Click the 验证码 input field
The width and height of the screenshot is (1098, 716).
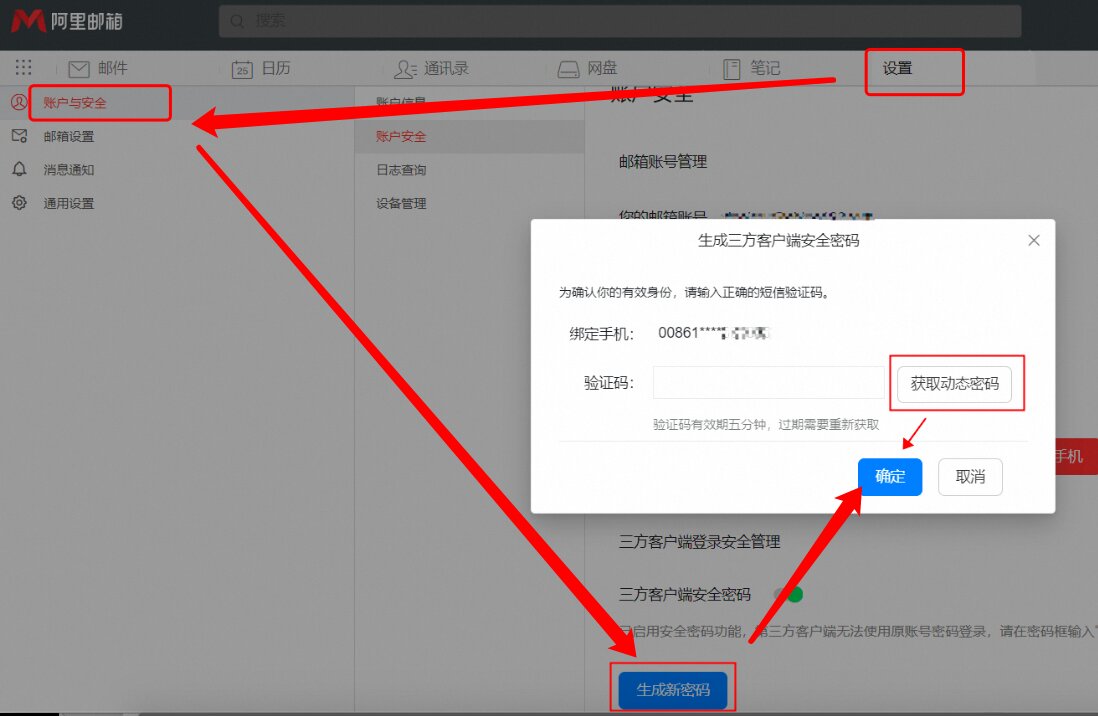tap(769, 383)
